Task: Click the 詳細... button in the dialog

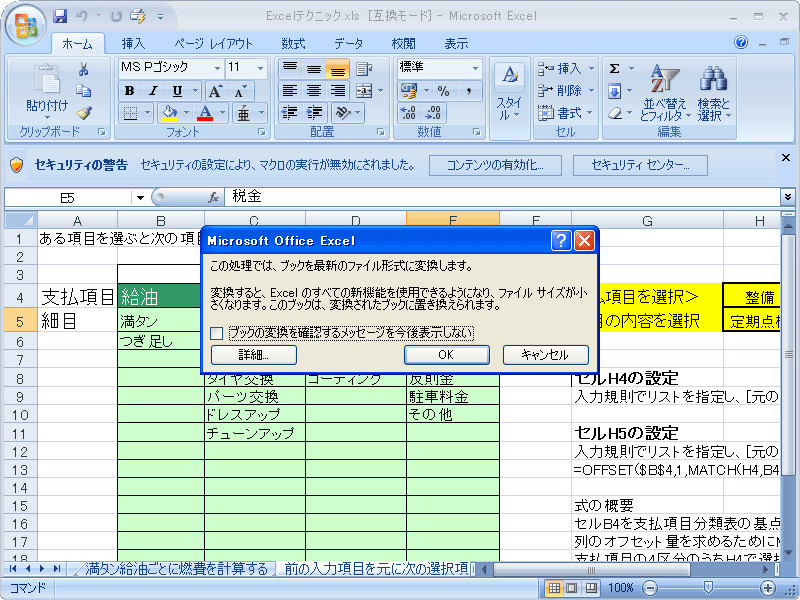Action: click(254, 355)
